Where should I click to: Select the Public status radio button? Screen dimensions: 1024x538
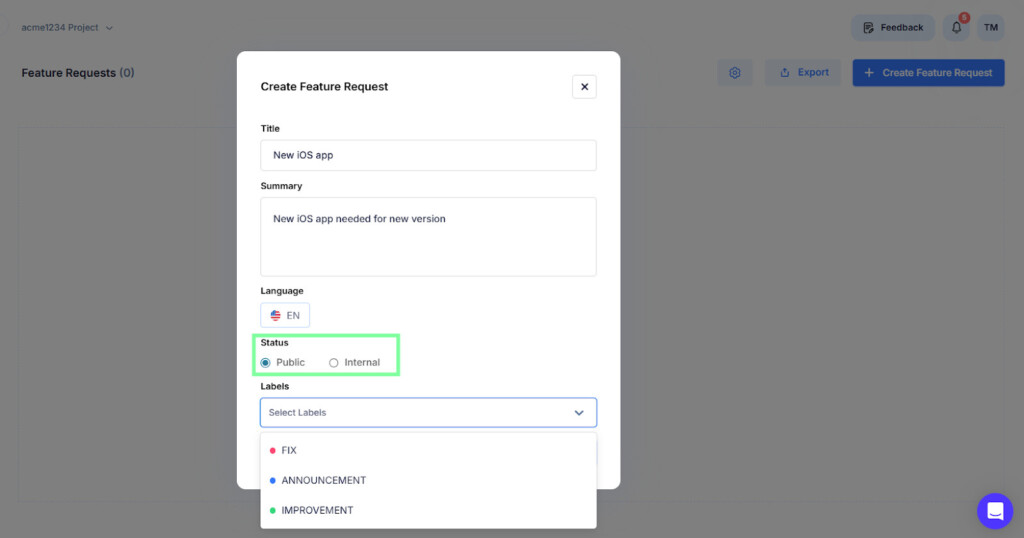tap(266, 363)
